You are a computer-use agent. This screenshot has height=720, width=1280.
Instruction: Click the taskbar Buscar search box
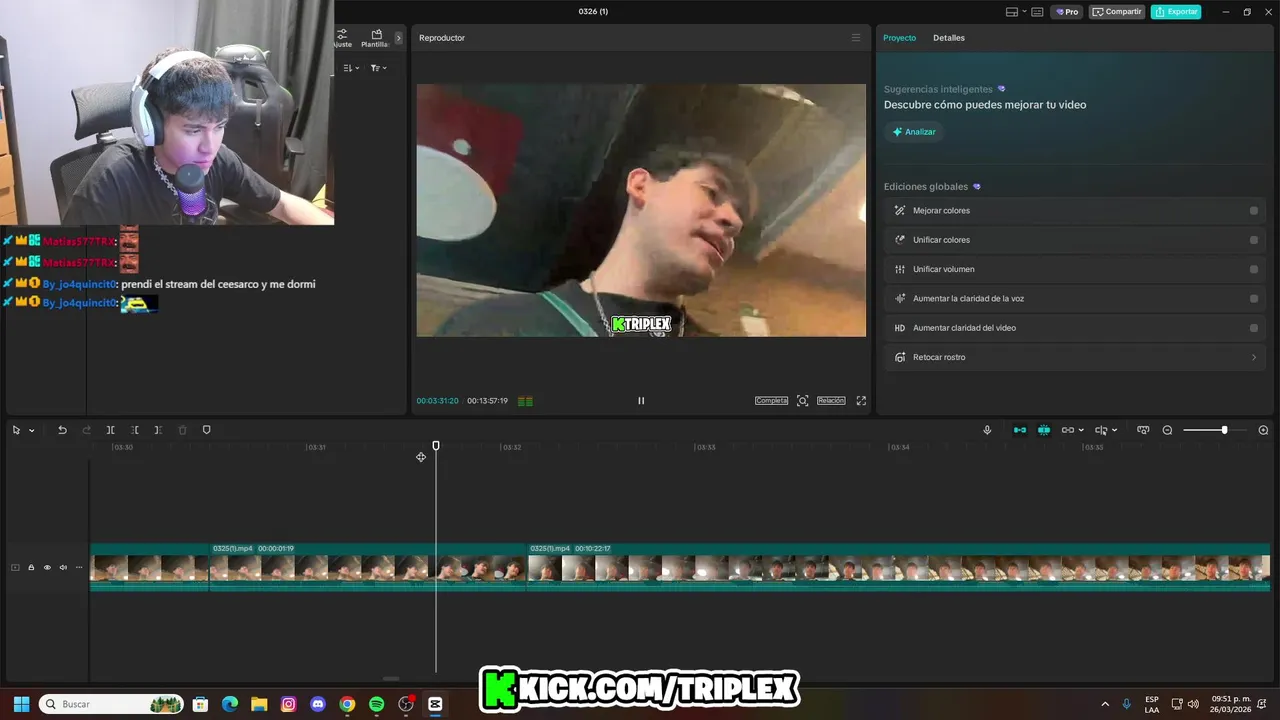tap(111, 704)
